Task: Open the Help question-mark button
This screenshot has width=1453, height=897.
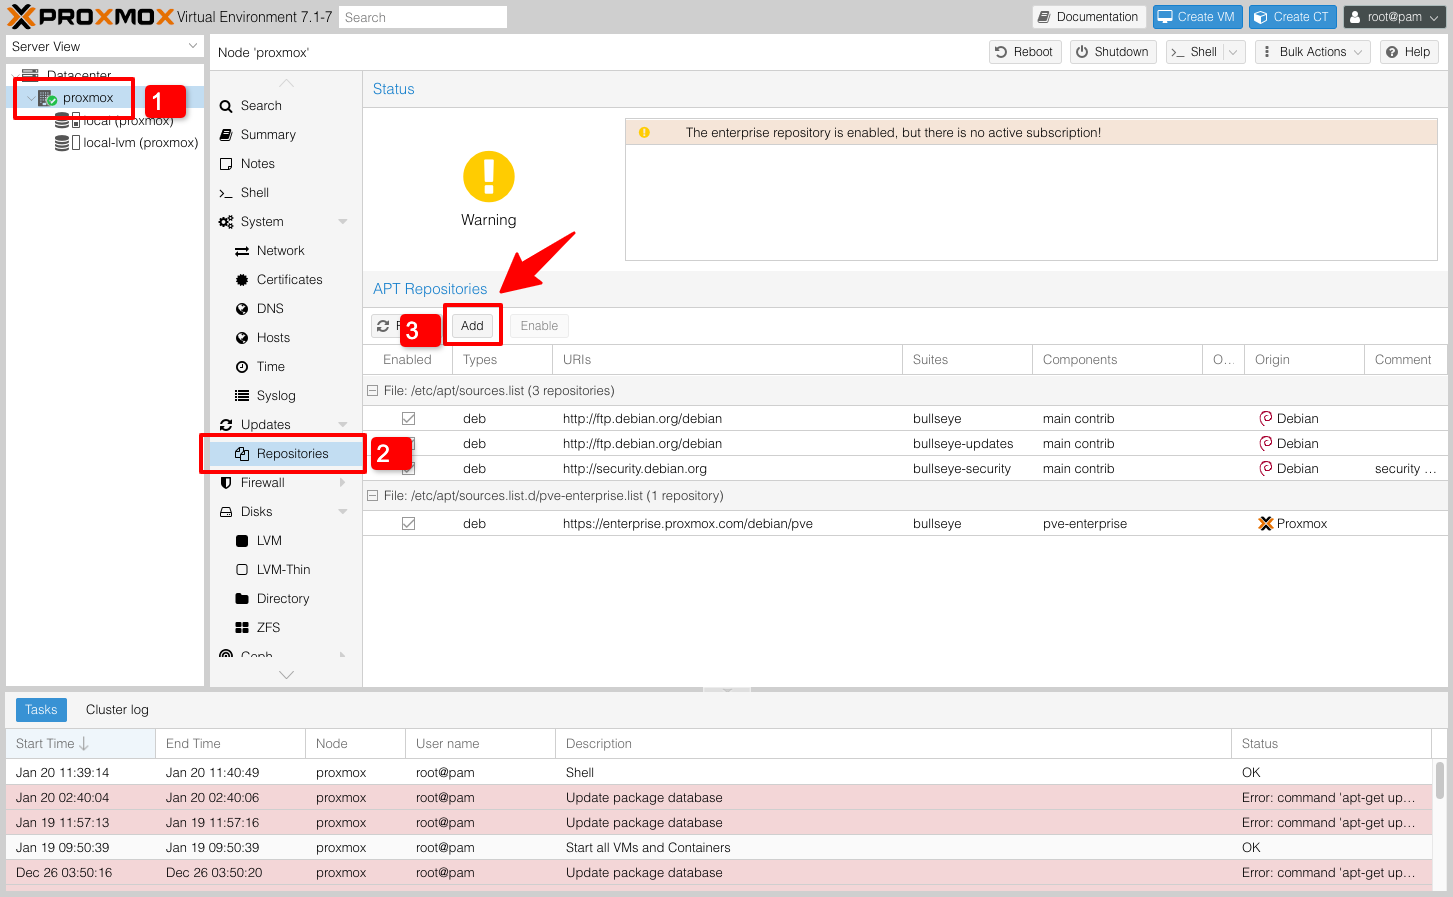Action: [x=1408, y=52]
